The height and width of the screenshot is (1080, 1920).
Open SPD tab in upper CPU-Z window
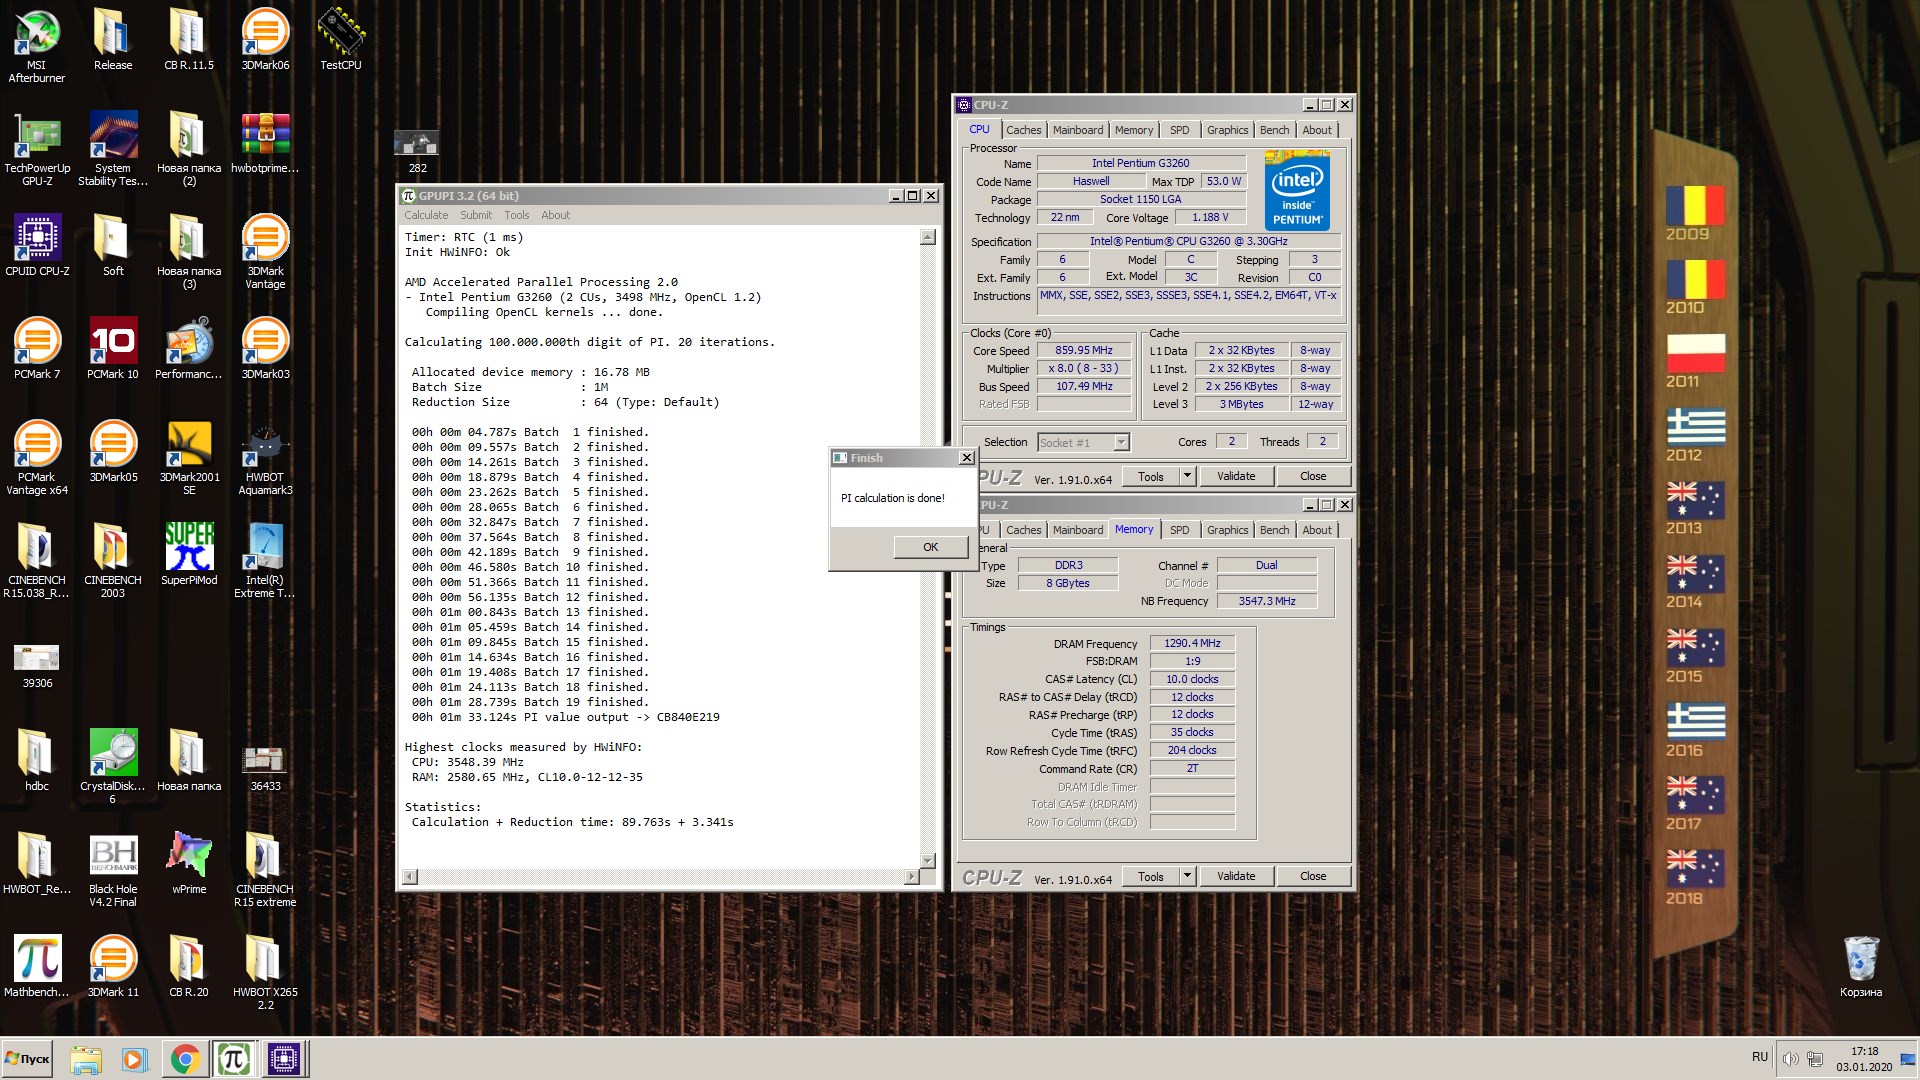(x=1179, y=130)
